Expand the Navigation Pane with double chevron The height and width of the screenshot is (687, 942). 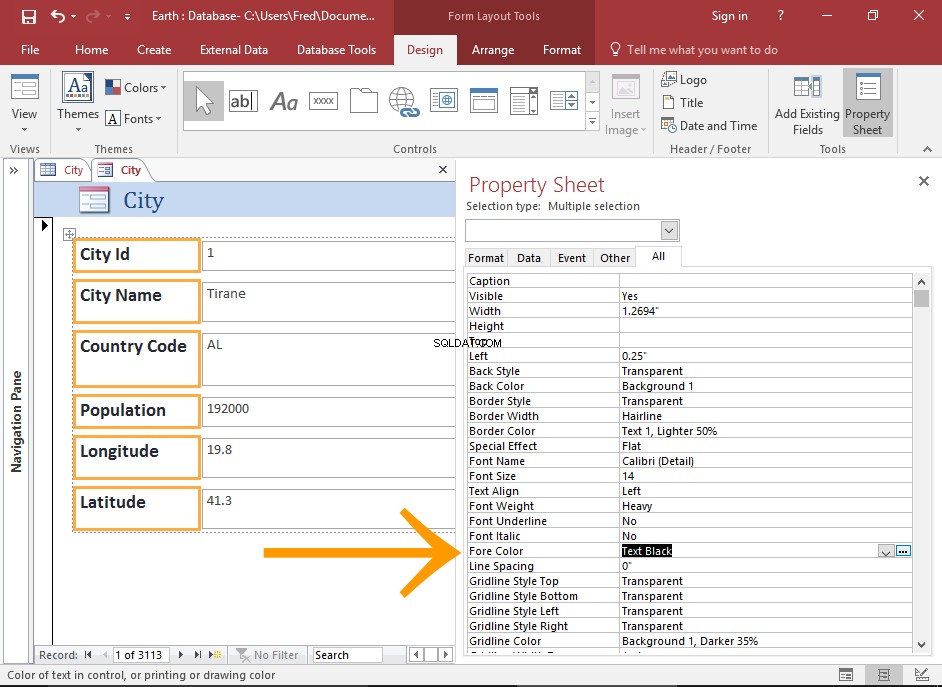pos(14,171)
